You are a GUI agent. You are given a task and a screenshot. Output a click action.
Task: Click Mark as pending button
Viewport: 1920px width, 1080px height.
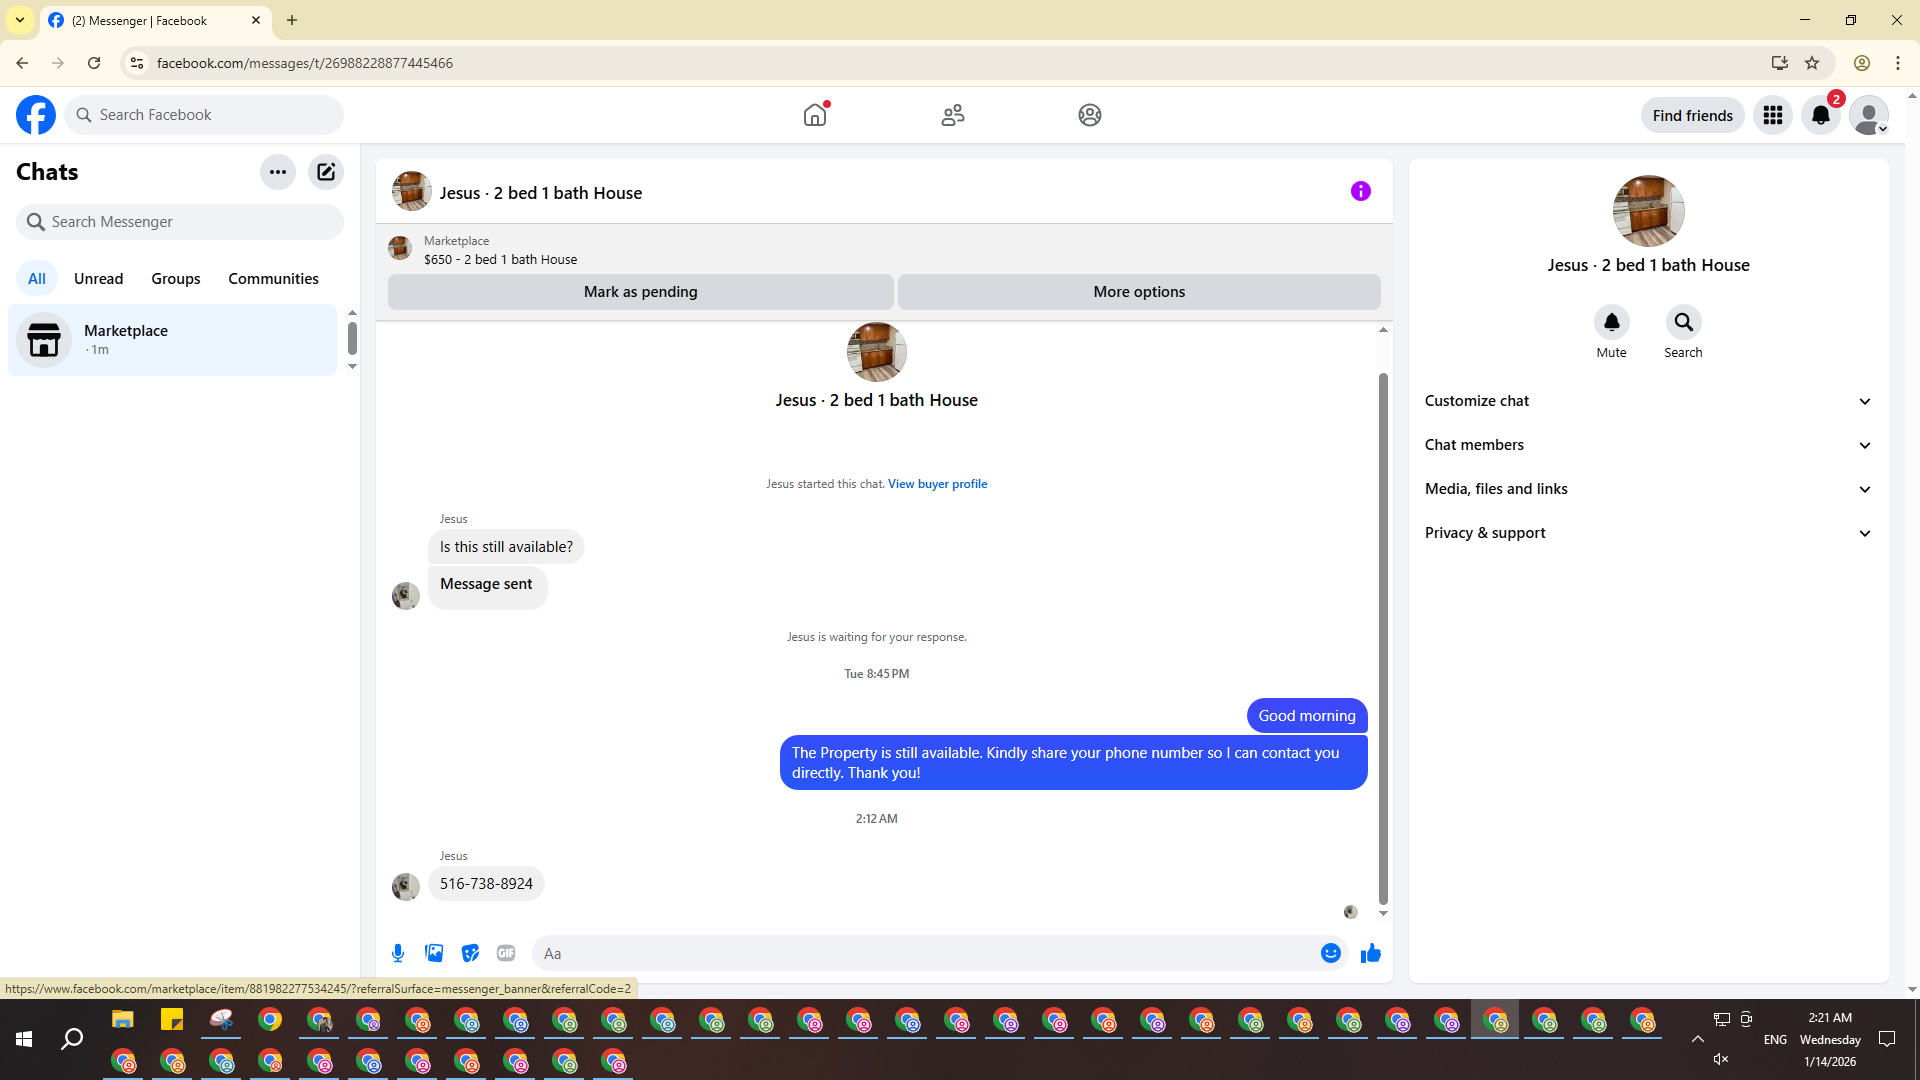click(x=640, y=292)
